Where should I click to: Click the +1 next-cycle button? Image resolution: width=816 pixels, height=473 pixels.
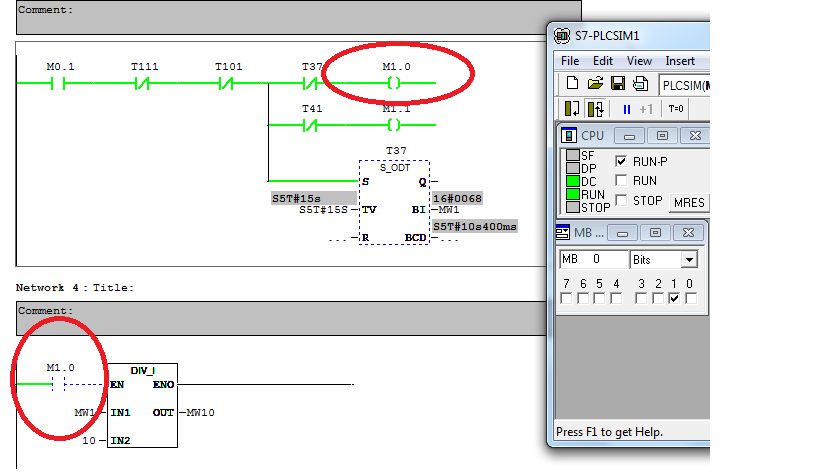646,109
